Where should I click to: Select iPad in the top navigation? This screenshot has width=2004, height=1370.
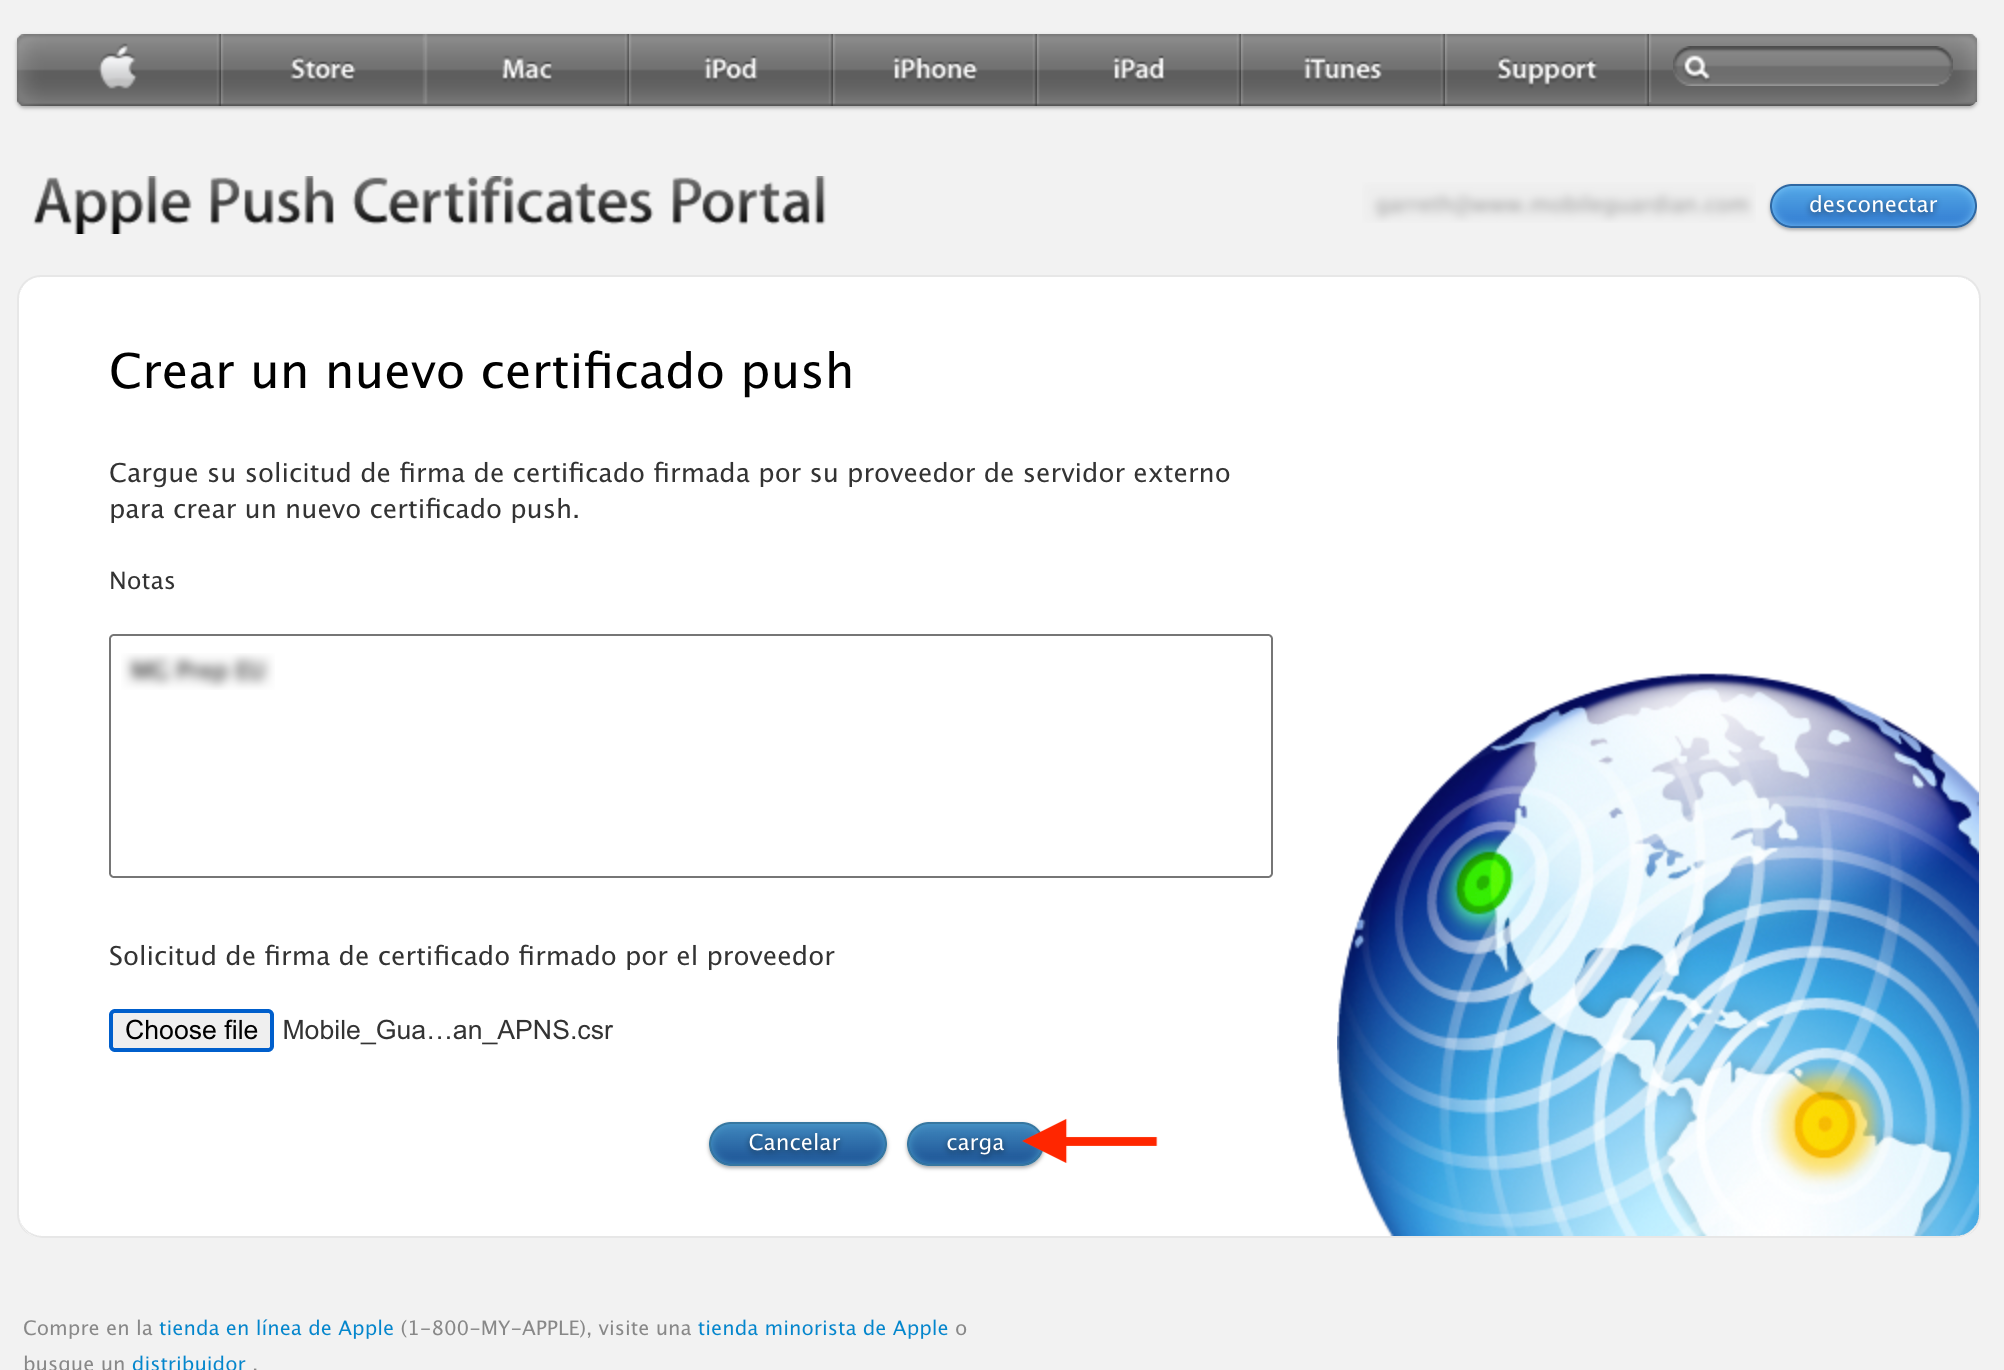(1138, 69)
